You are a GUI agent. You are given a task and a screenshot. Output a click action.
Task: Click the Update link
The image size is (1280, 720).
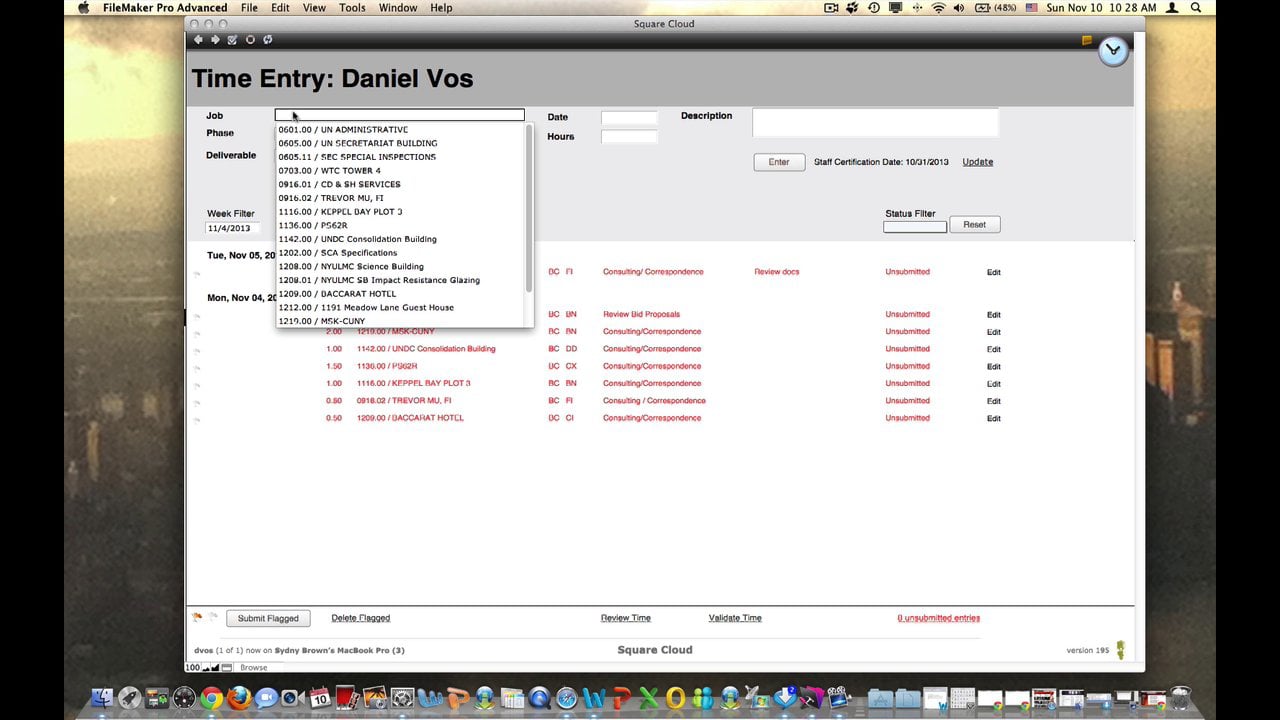pyautogui.click(x=978, y=162)
